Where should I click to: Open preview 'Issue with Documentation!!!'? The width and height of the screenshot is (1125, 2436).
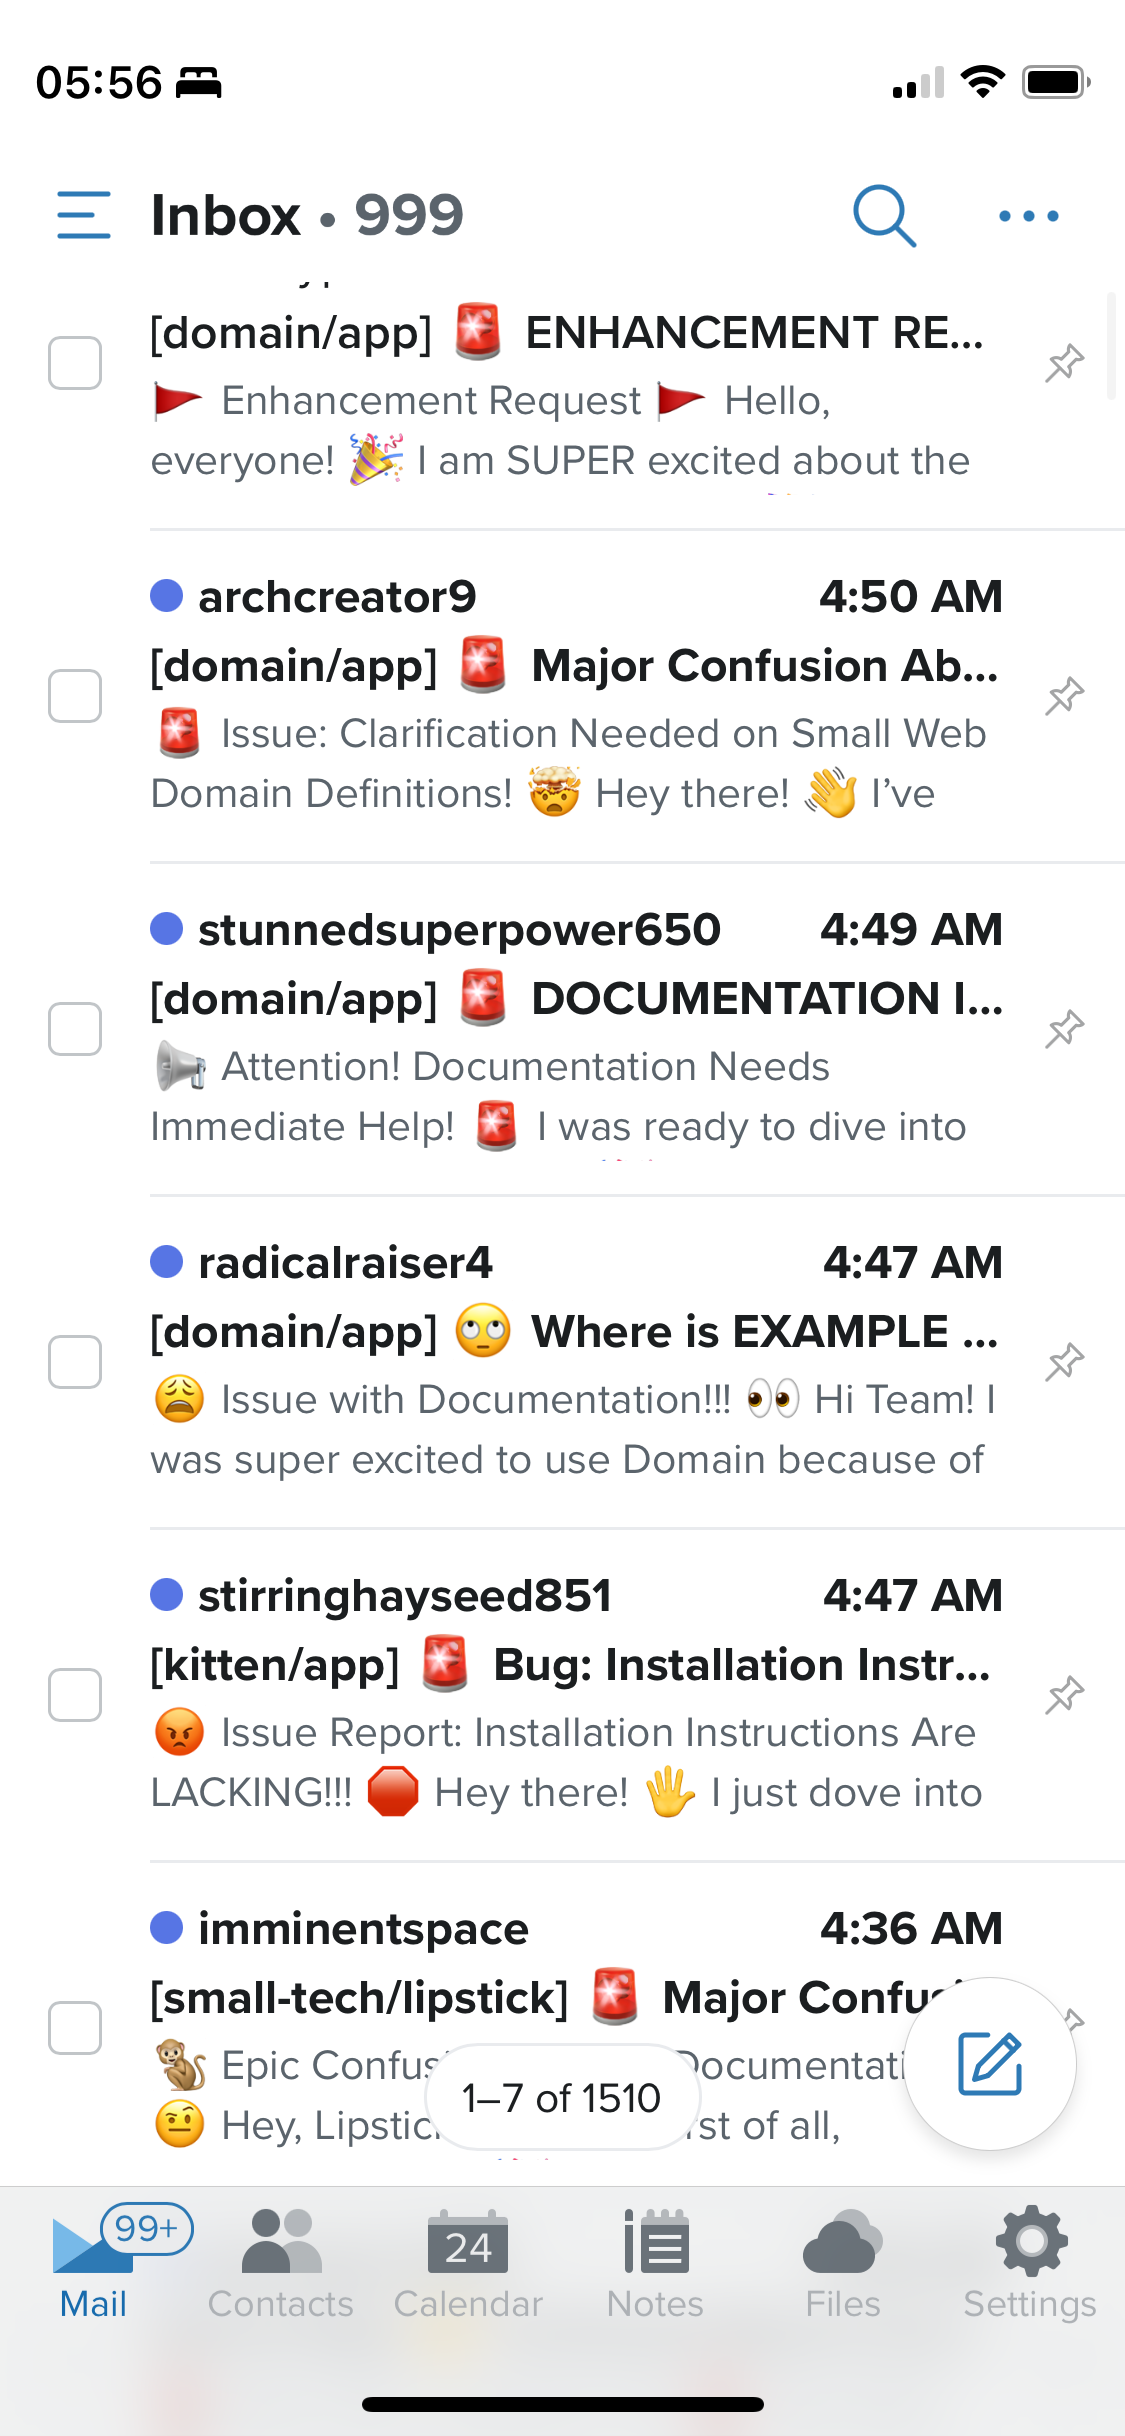coord(476,1400)
